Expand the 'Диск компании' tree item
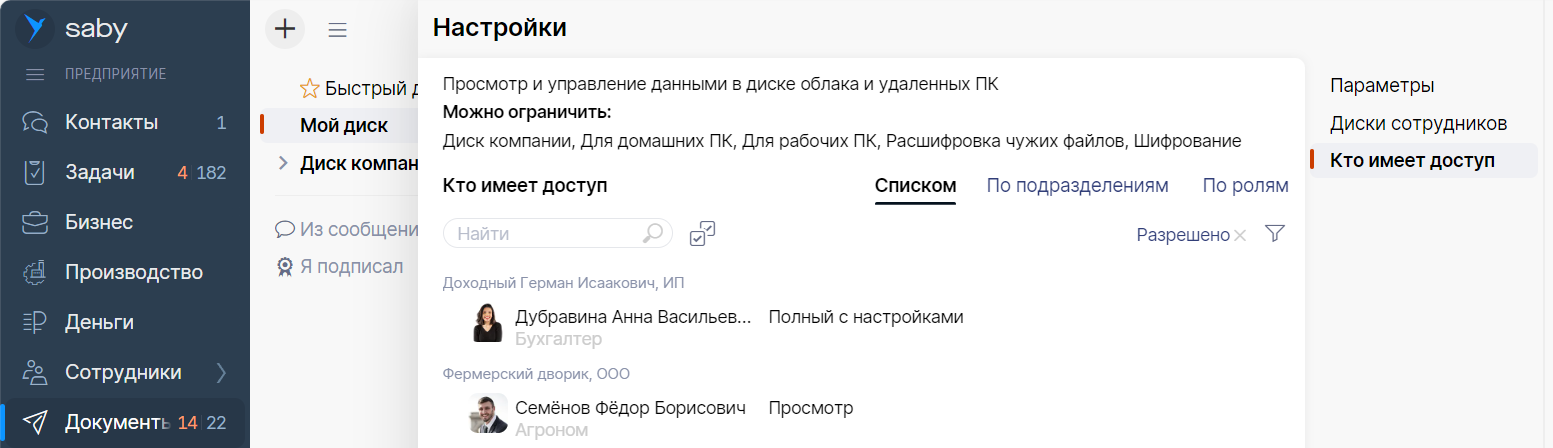1553x448 pixels. point(283,163)
